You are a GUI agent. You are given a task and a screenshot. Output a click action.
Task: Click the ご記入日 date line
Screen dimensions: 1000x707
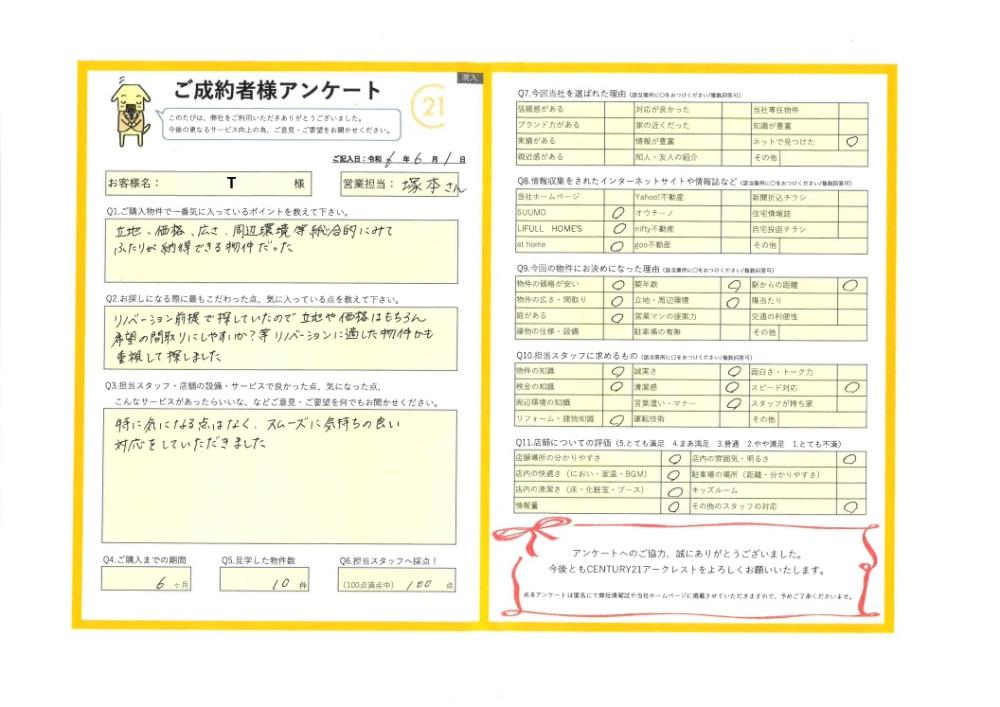[x=399, y=159]
